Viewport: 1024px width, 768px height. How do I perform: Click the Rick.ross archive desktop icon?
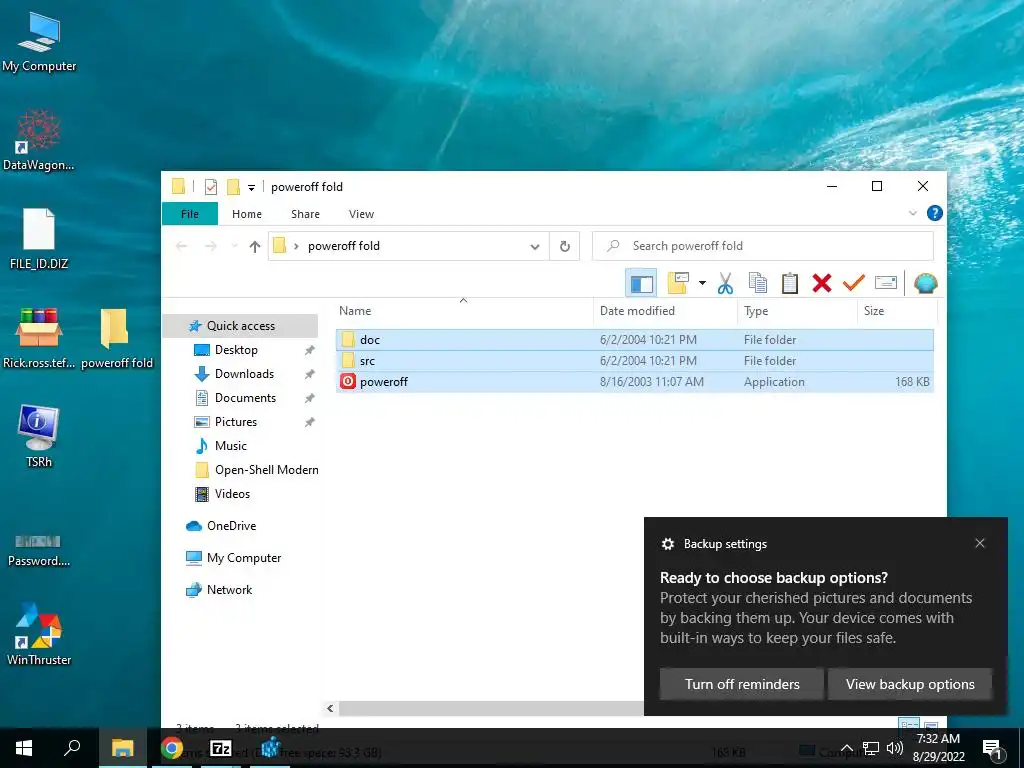pos(39,338)
